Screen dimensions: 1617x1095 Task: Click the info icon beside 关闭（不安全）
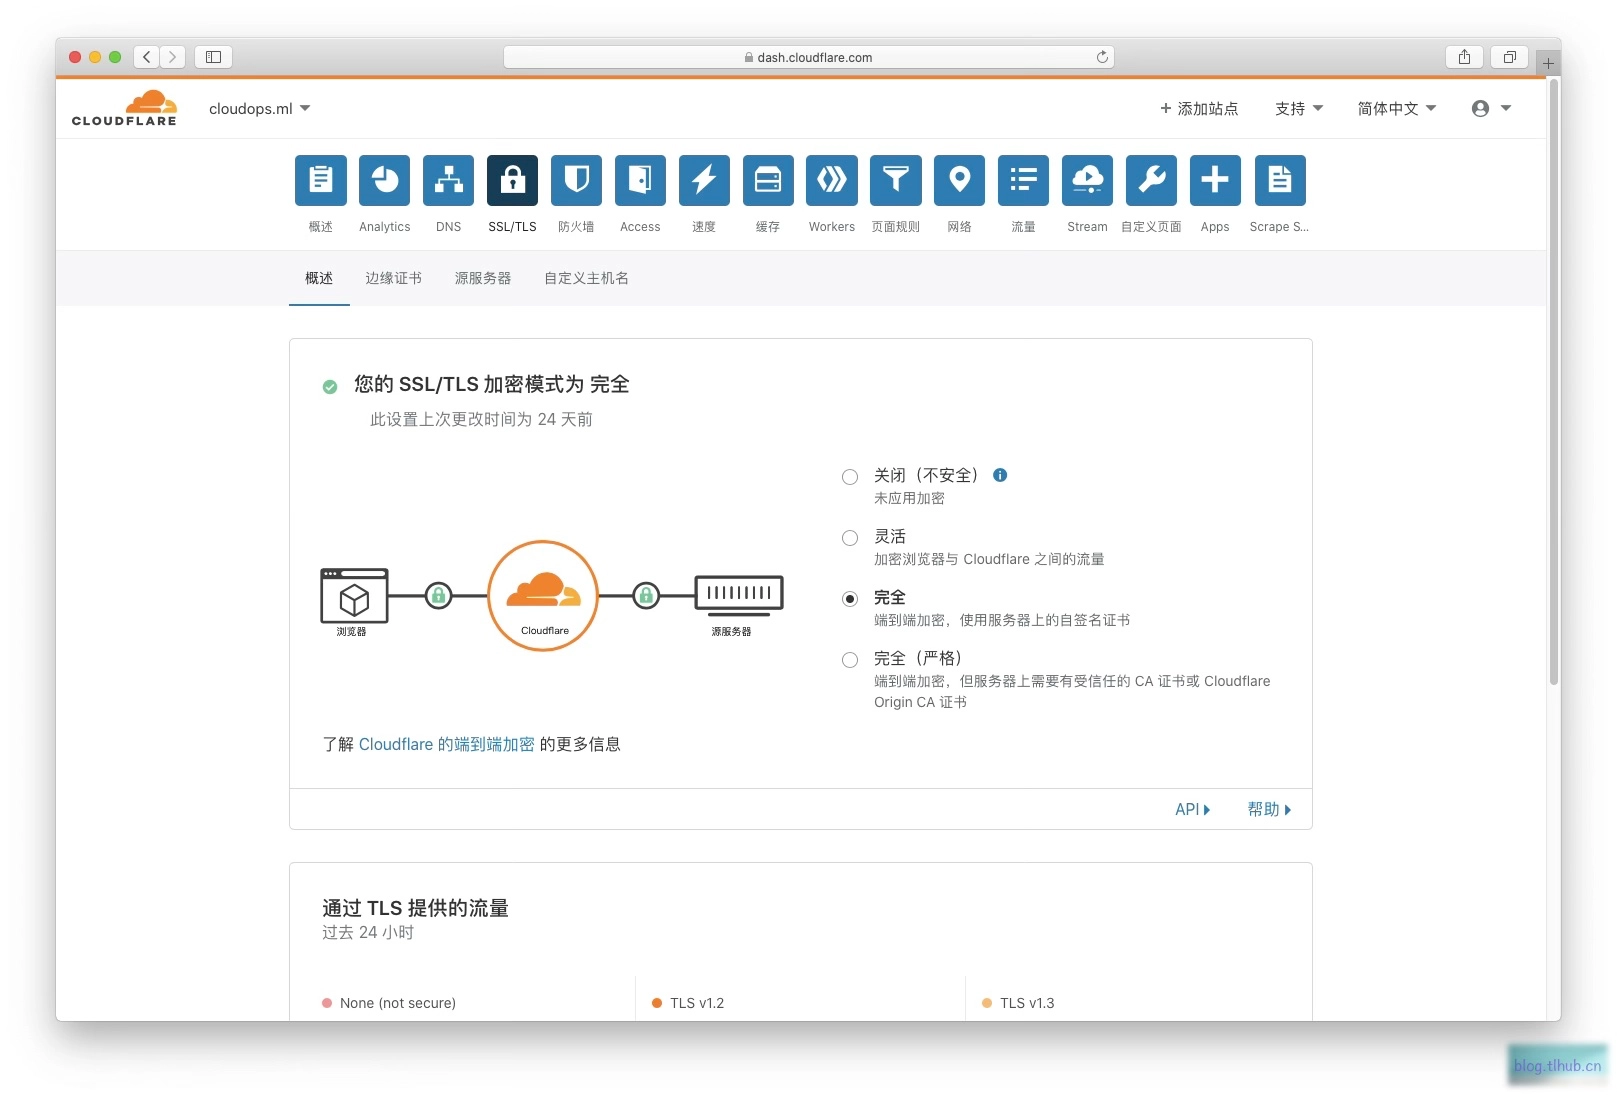(1000, 475)
